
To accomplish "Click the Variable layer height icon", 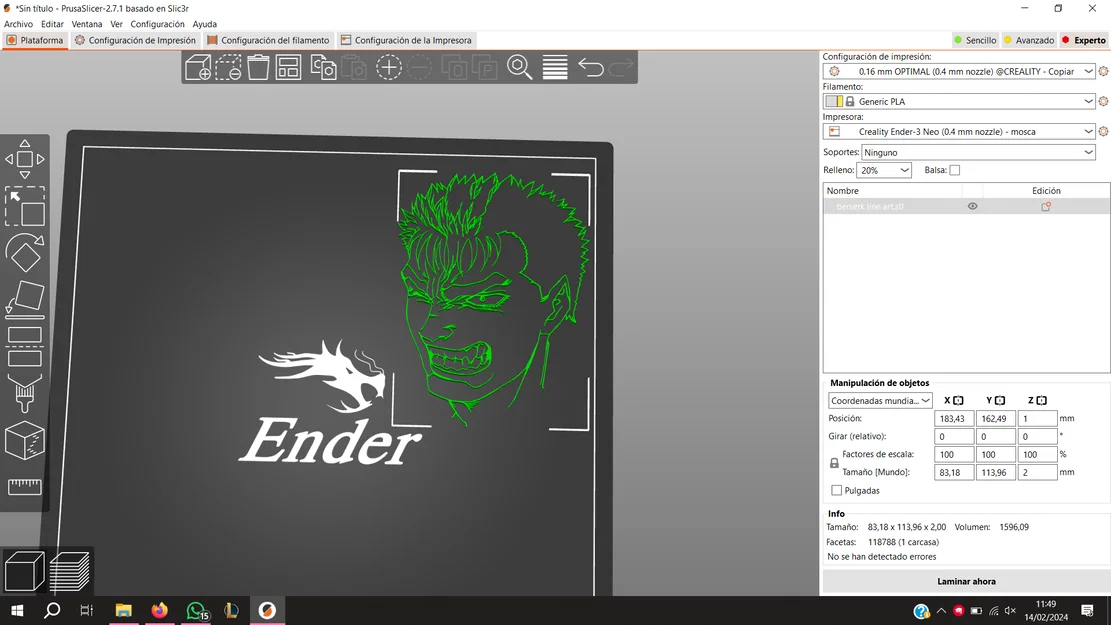I will click(x=555, y=67).
